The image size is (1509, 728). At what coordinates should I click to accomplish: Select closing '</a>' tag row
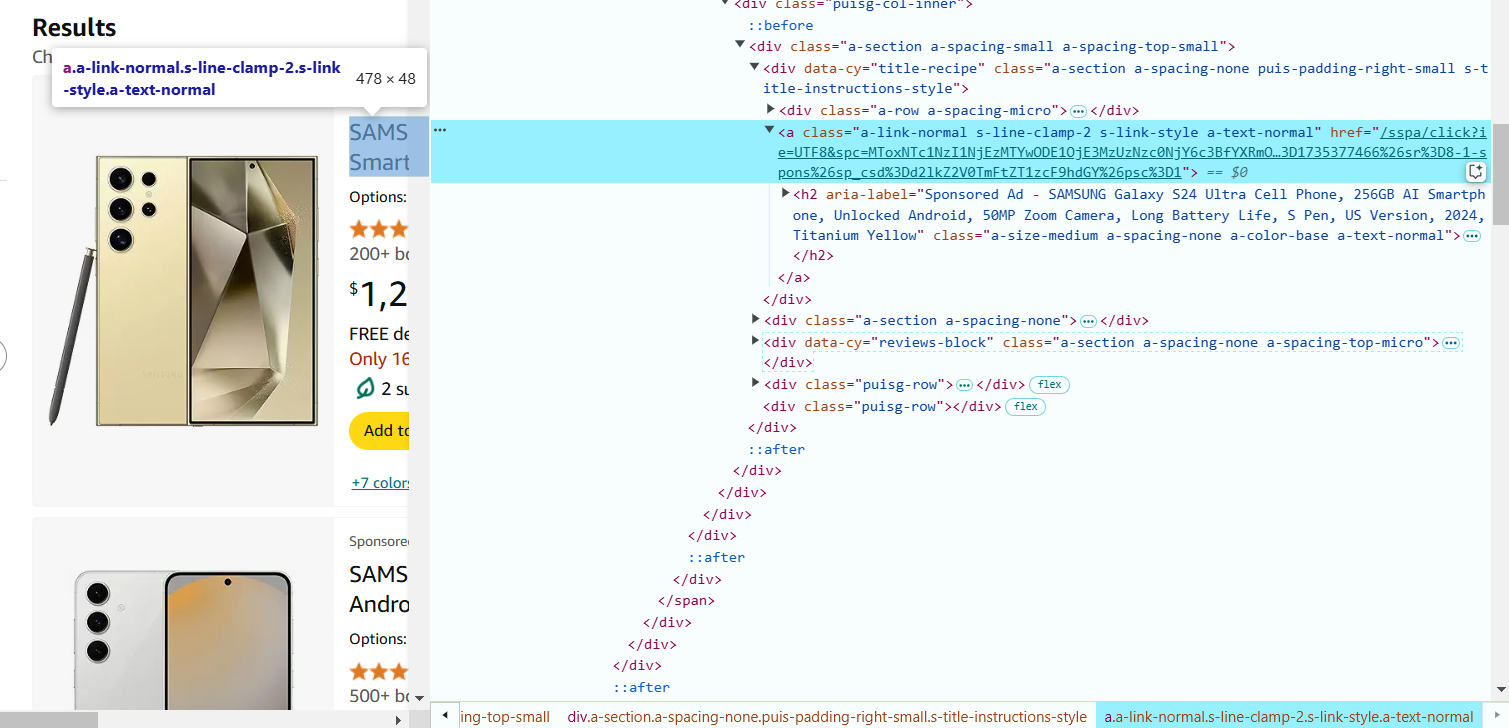(794, 278)
